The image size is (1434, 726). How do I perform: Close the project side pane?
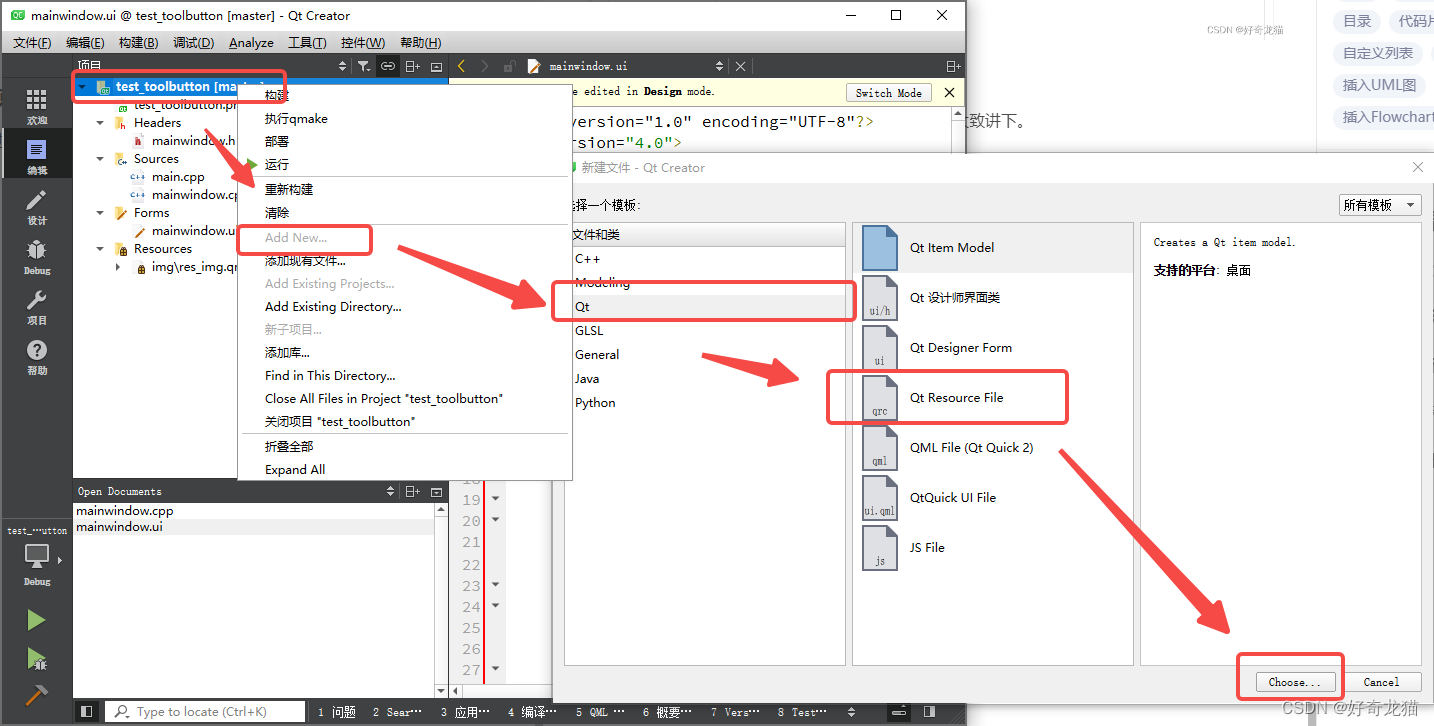(x=436, y=66)
